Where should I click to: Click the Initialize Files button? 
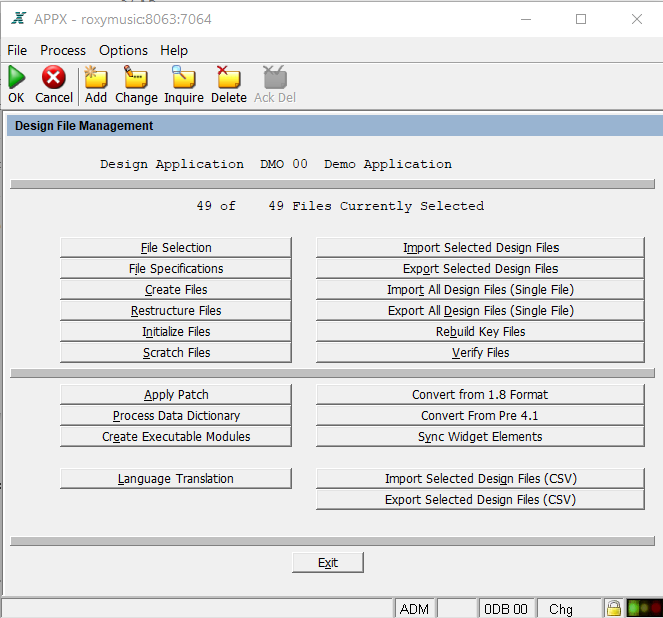click(x=176, y=331)
